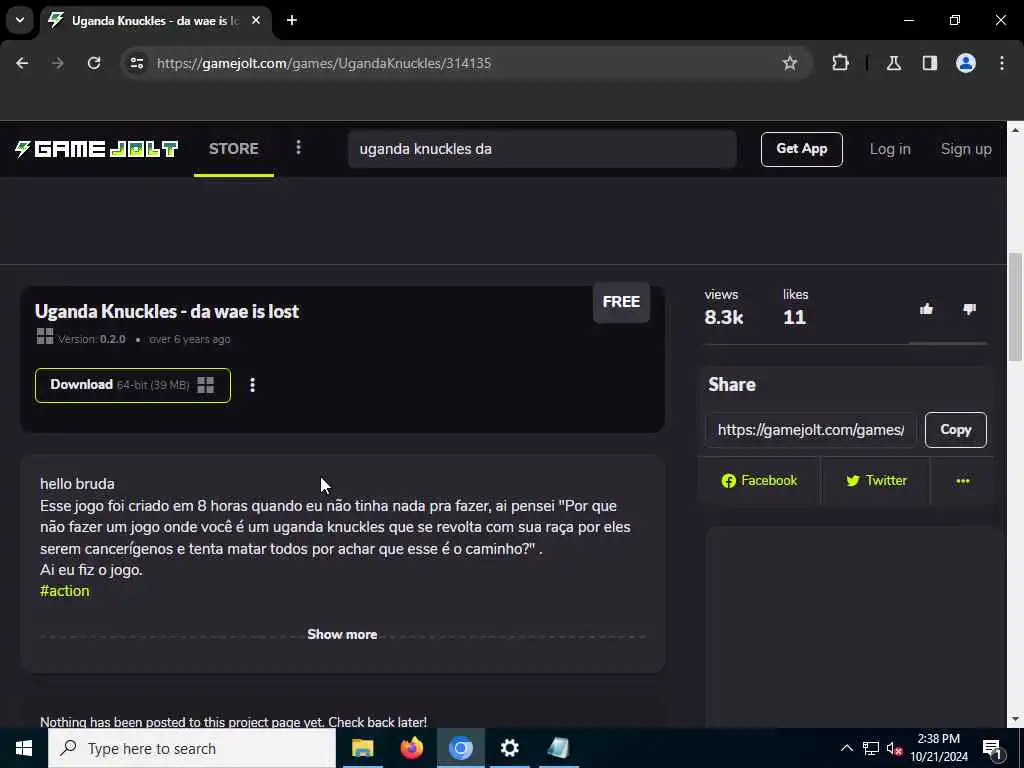Viewport: 1024px width, 768px height.
Task: Open the Log in link
Action: [x=889, y=149]
